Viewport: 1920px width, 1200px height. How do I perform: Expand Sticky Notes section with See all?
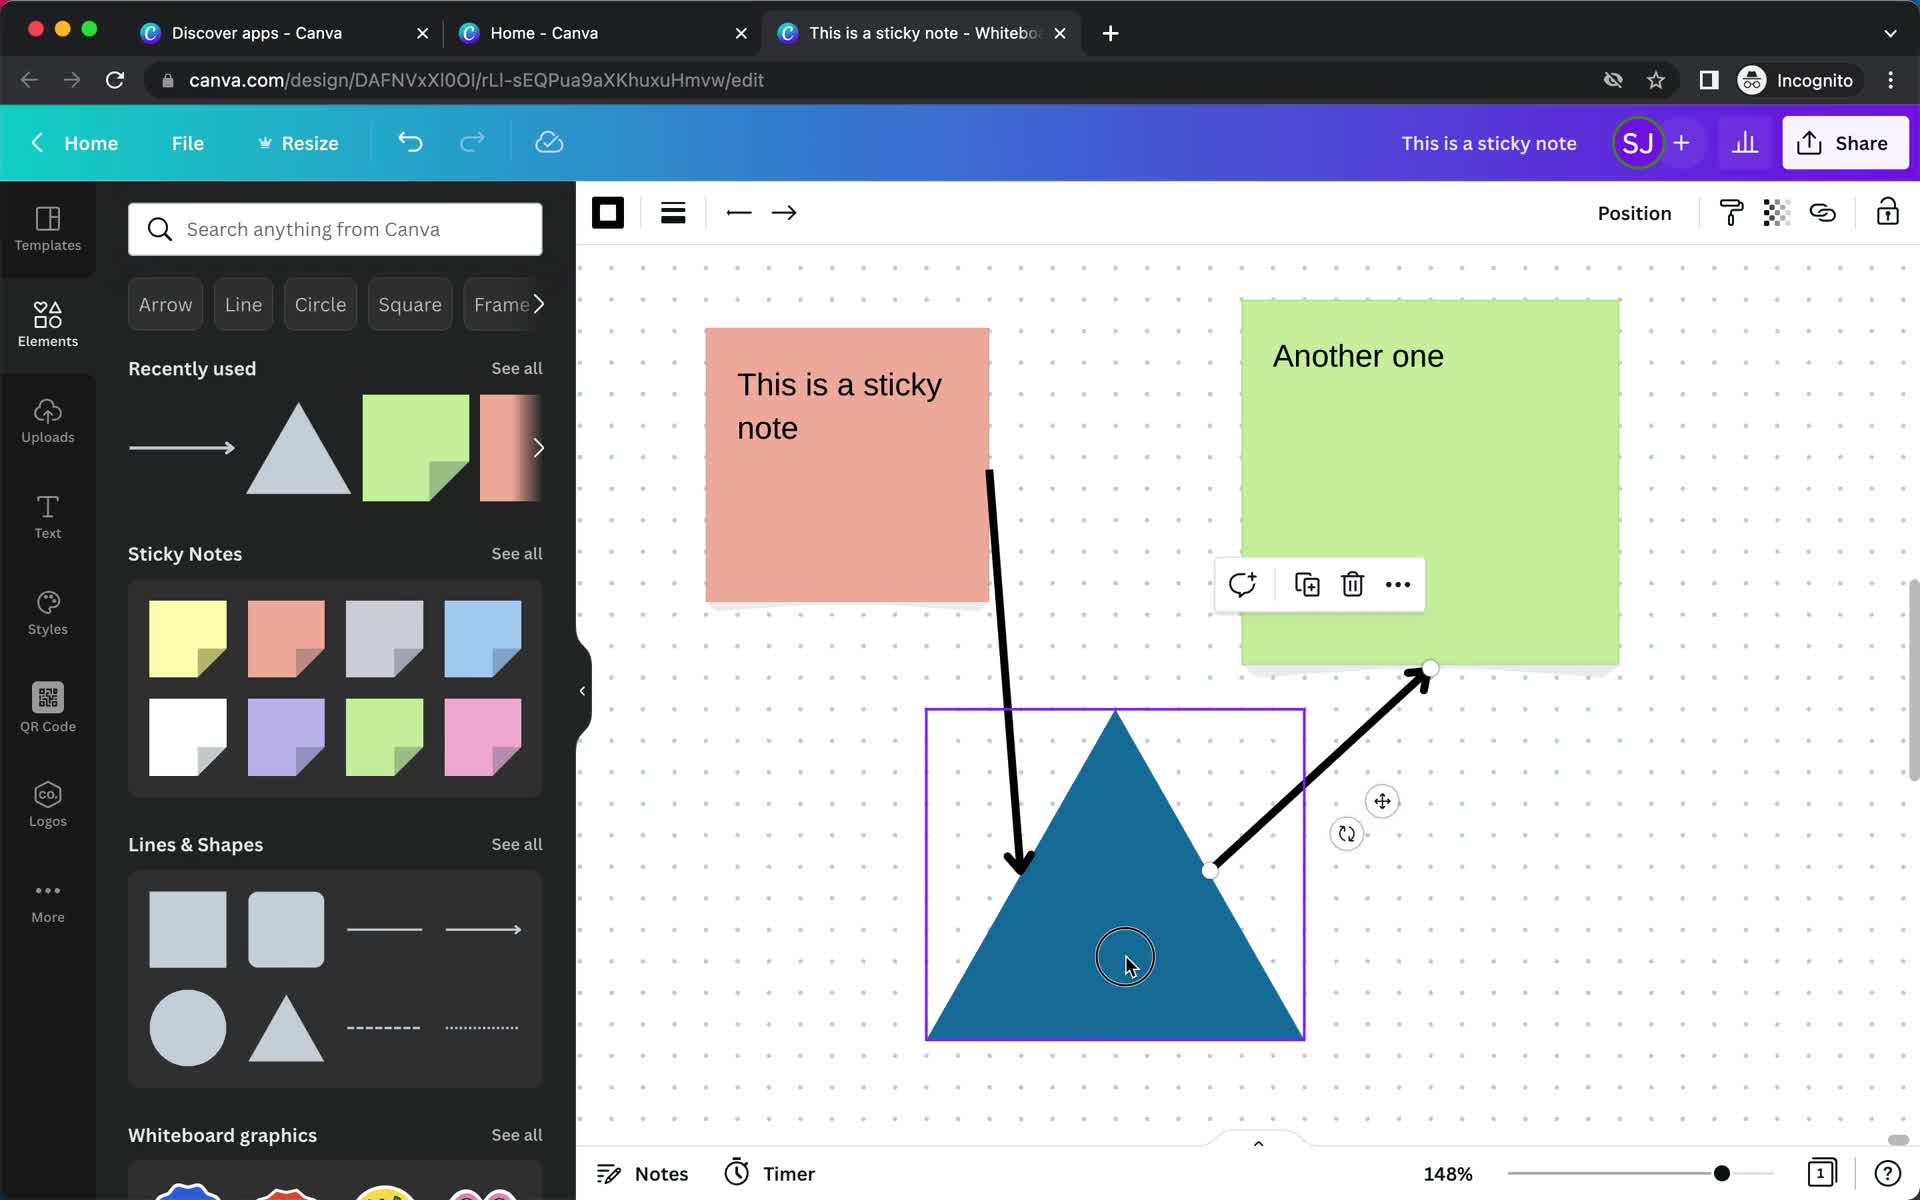[516, 553]
